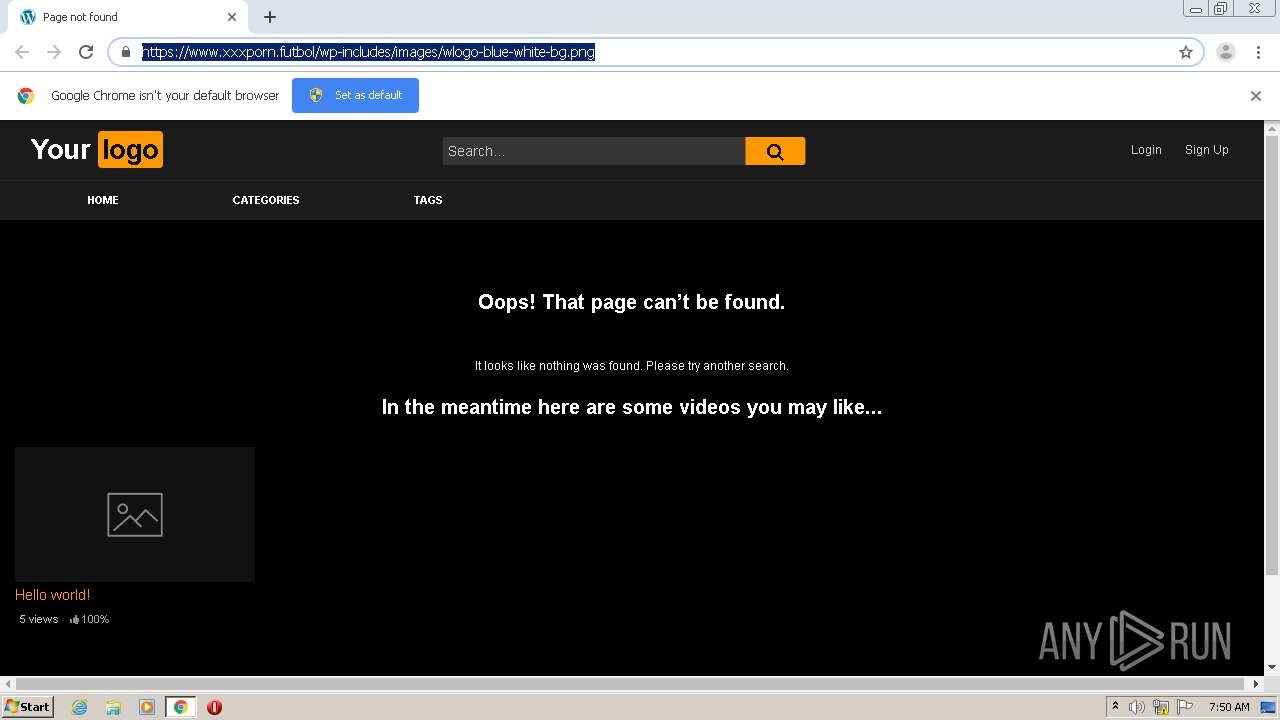1280x720 pixels.
Task: Open the Chrome three-dot menu
Action: coord(1258,52)
